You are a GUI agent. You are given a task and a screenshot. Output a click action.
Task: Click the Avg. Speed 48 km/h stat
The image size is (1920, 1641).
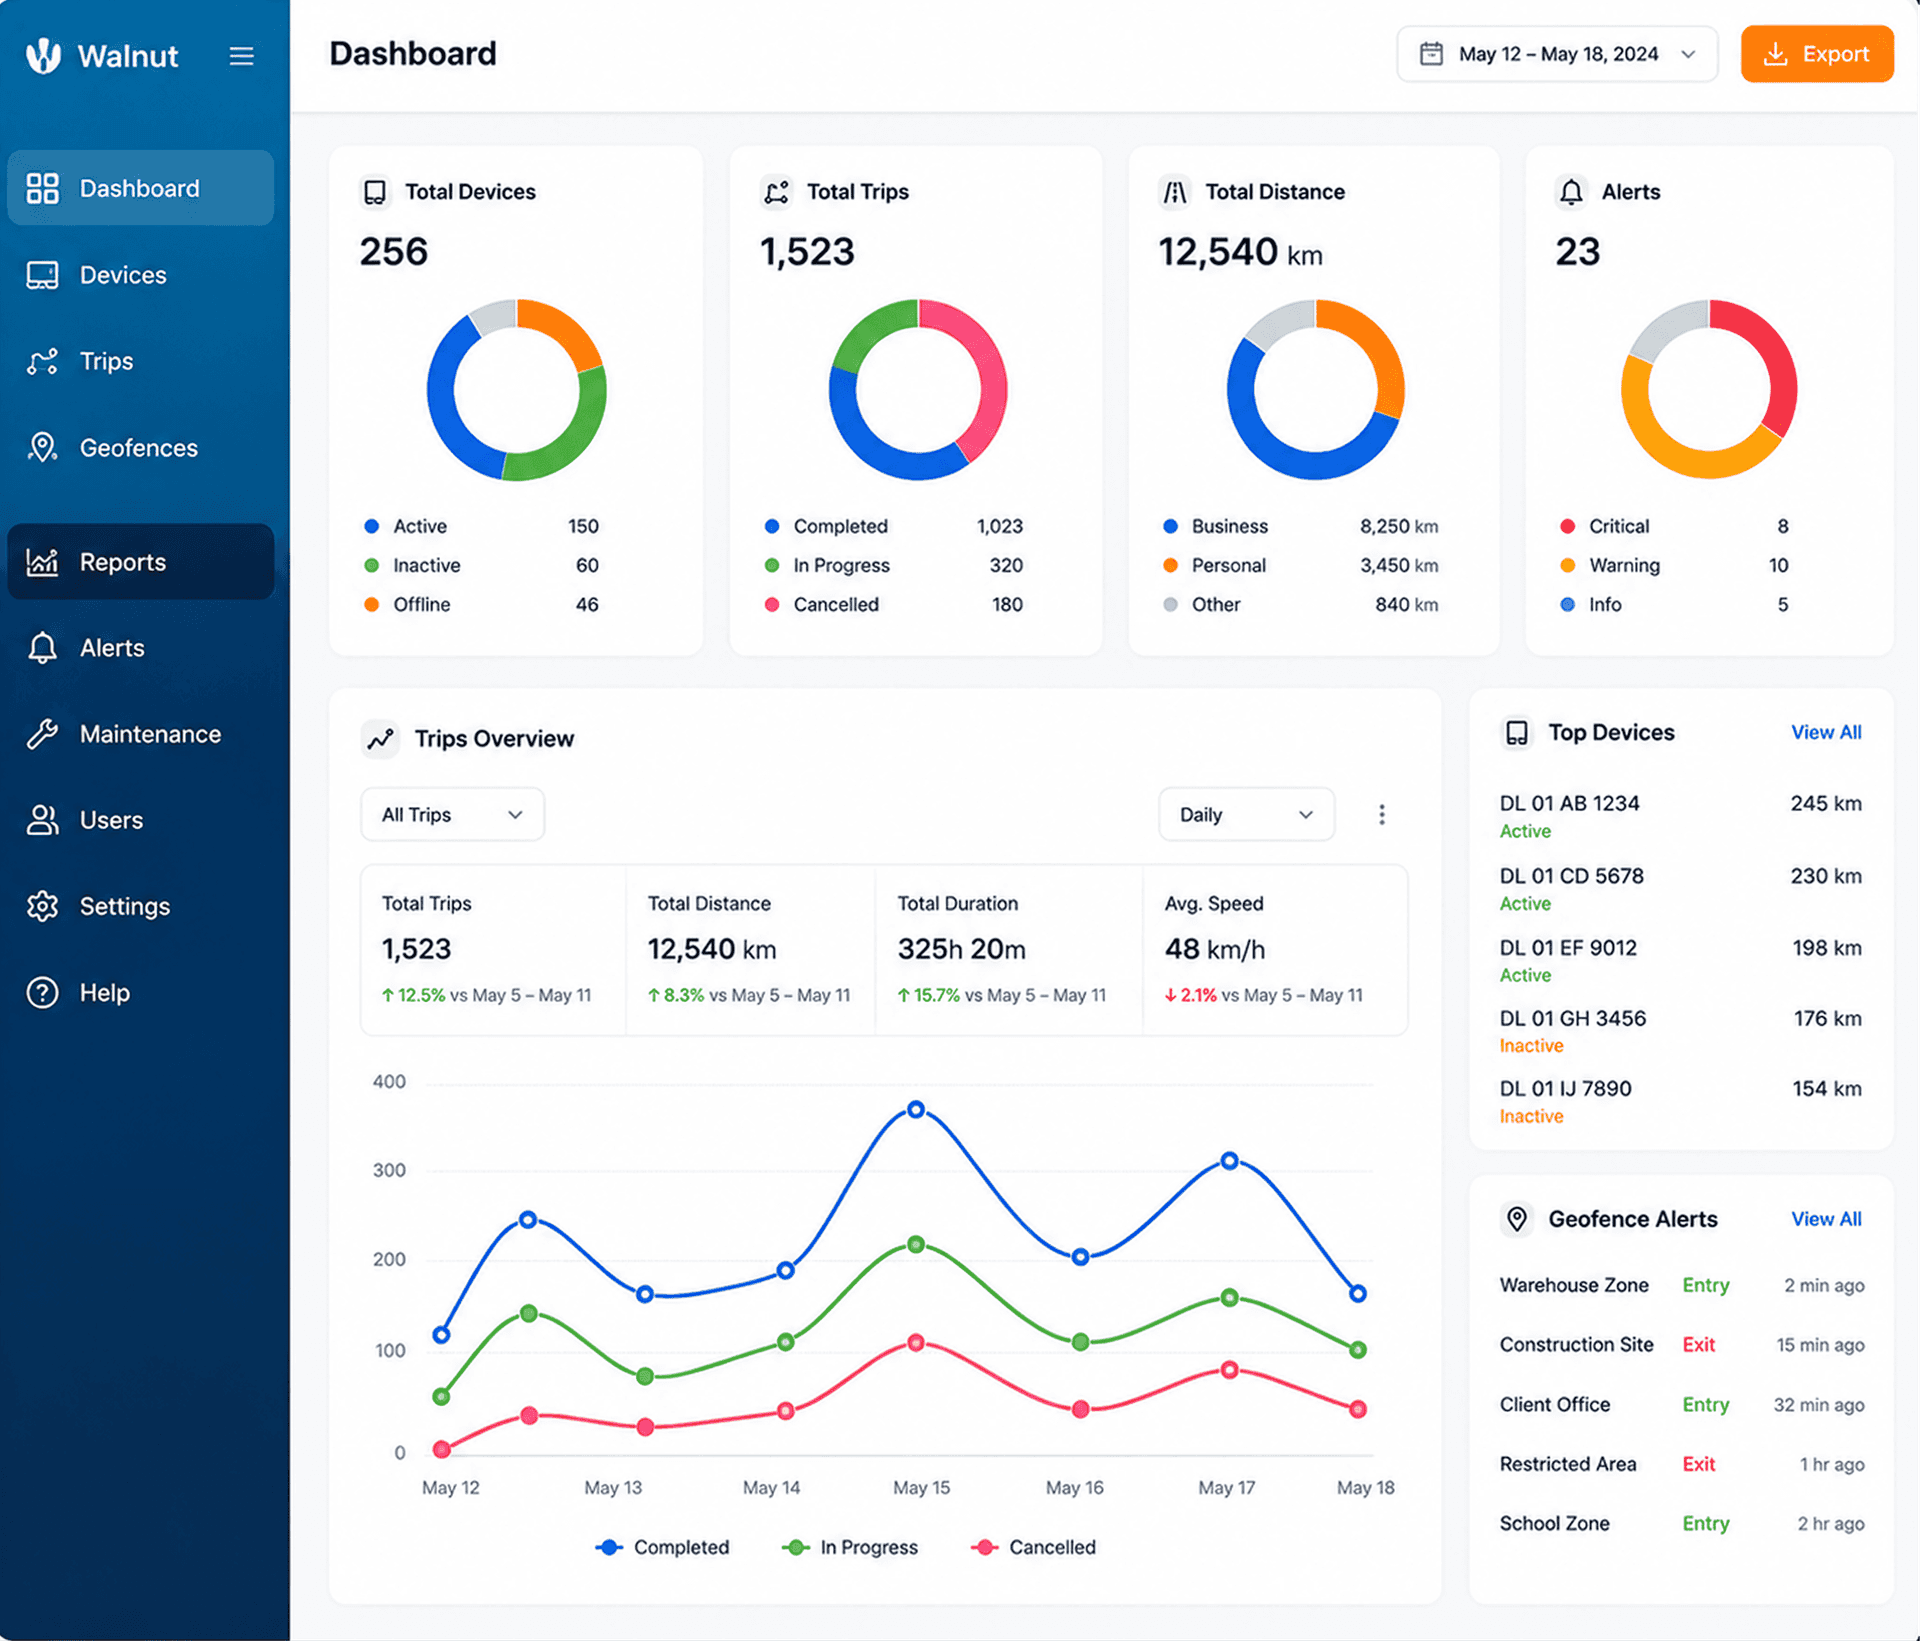[1275, 949]
